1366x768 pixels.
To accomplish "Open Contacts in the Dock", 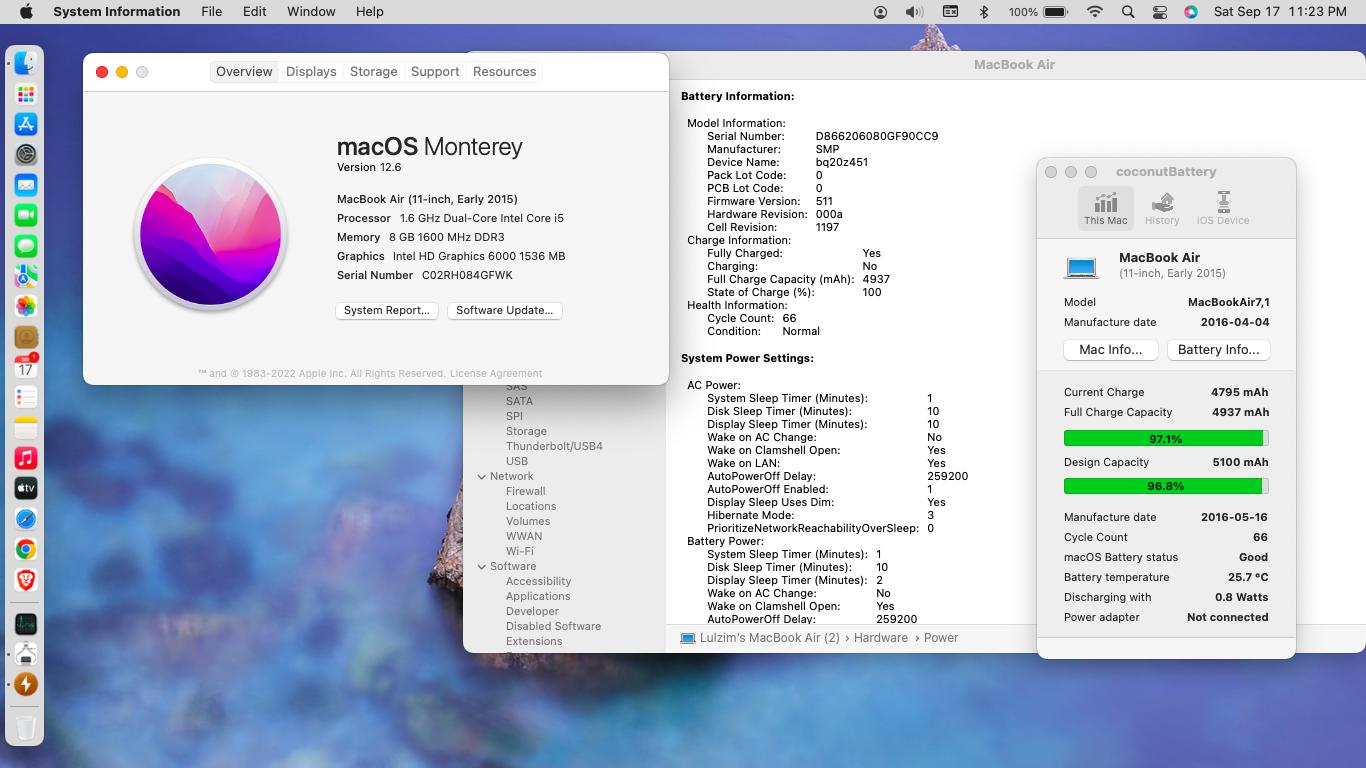I will pos(26,337).
